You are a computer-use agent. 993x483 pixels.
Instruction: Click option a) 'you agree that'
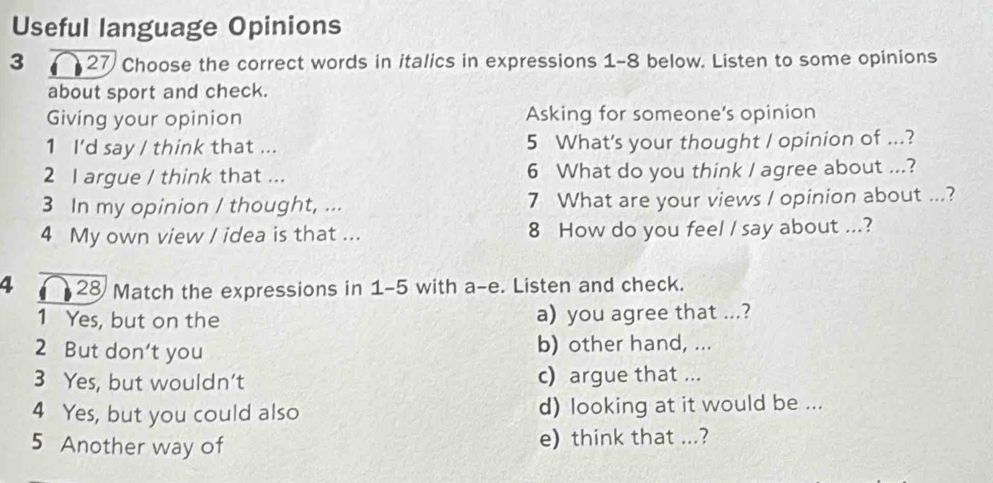[x=641, y=313]
